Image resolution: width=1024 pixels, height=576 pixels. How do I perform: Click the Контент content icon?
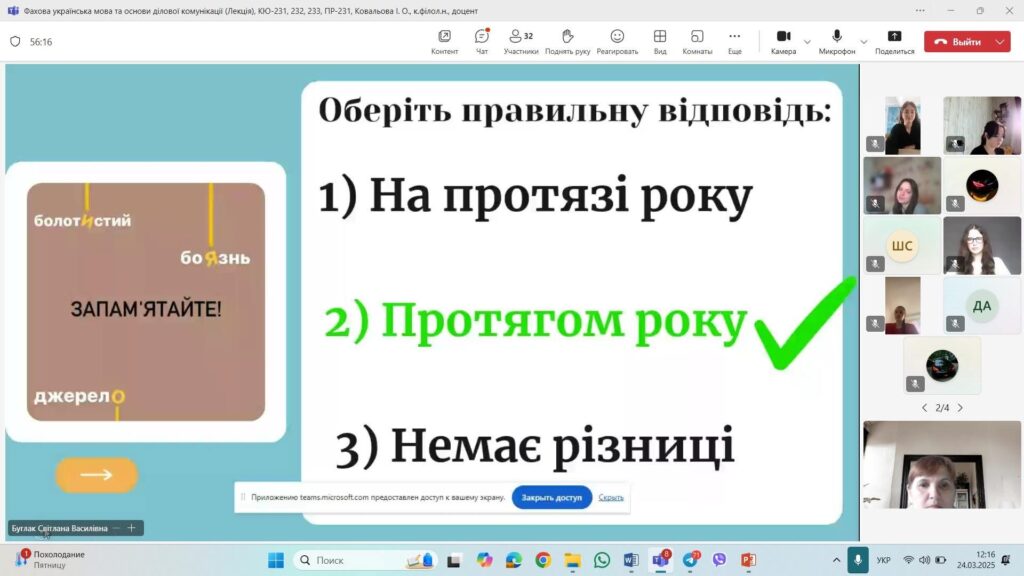[444, 41]
